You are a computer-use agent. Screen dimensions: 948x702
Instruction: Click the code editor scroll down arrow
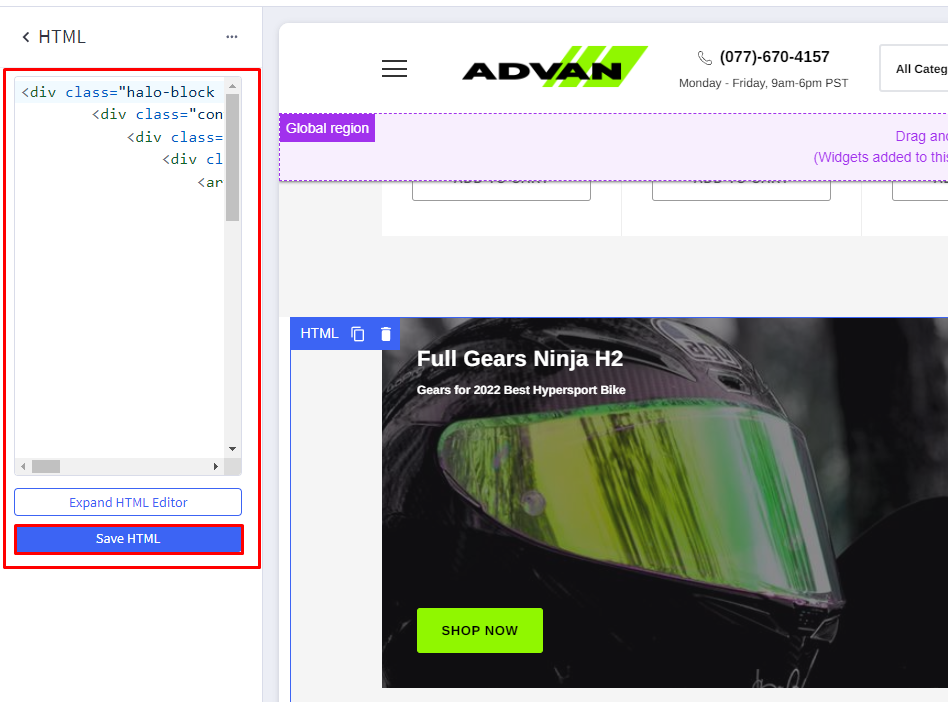coord(232,449)
